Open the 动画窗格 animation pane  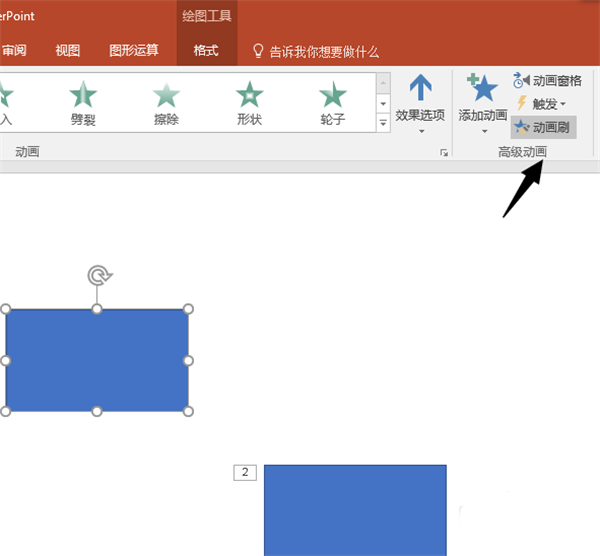point(547,81)
